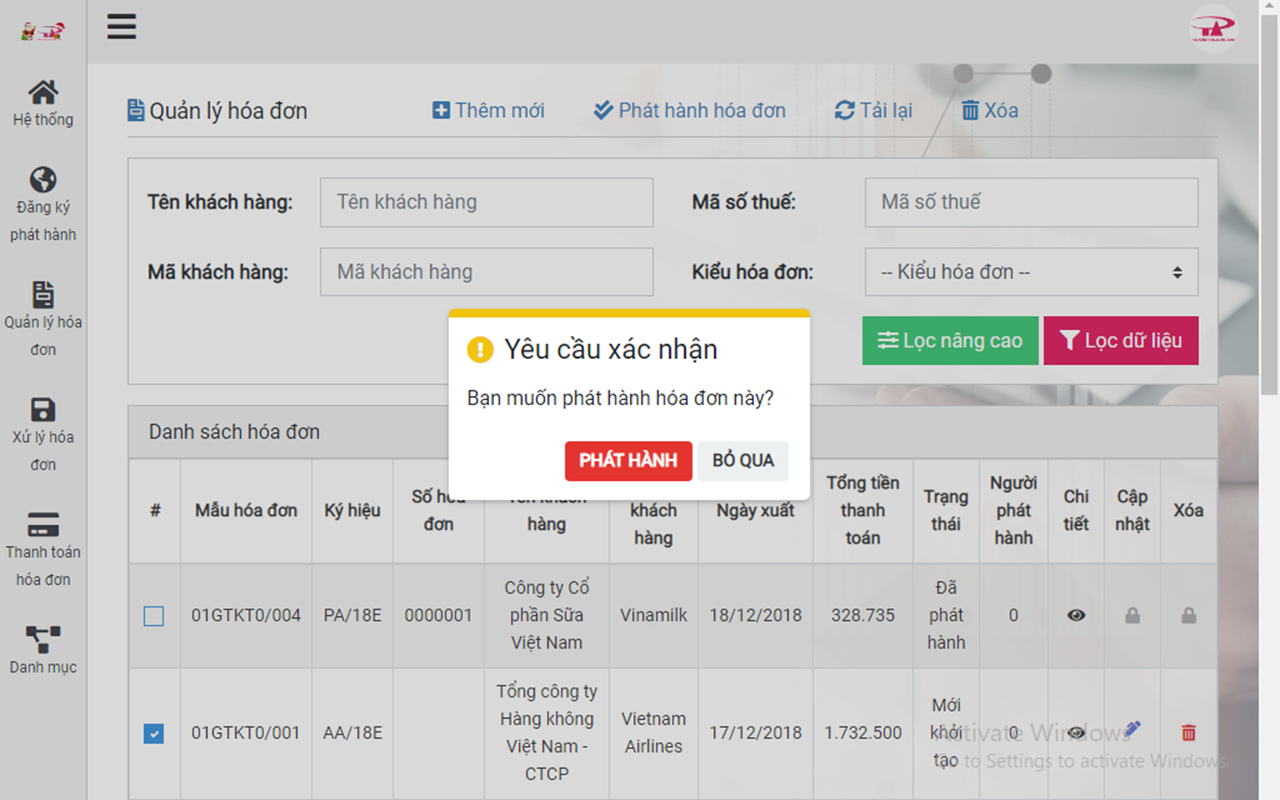This screenshot has height=800, width=1280.
Task: Click Thêm mới toolbar item
Action: click(x=488, y=110)
